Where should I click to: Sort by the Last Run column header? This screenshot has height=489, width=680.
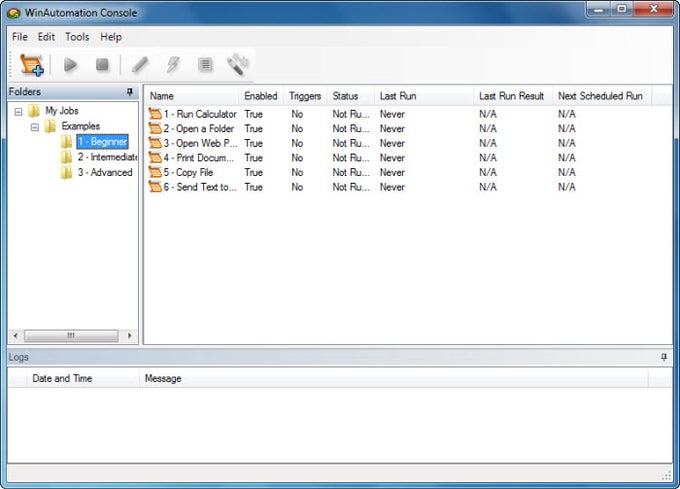coord(424,96)
